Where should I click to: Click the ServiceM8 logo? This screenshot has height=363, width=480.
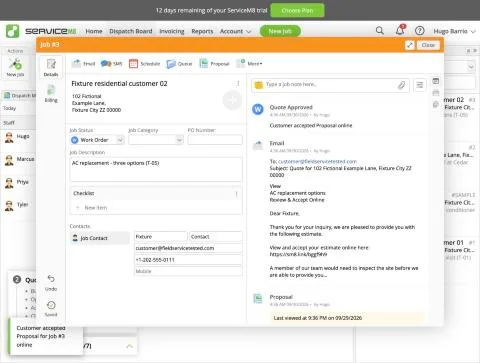pyautogui.click(x=41, y=31)
